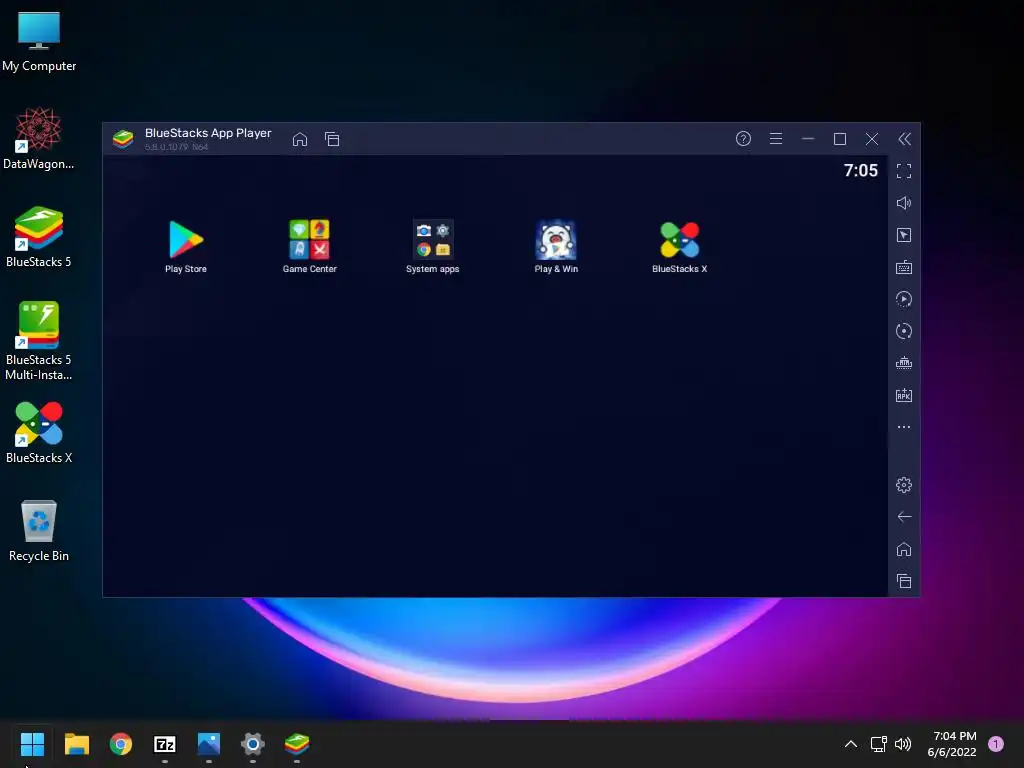Switch to Settings in the taskbar

pos(253,744)
